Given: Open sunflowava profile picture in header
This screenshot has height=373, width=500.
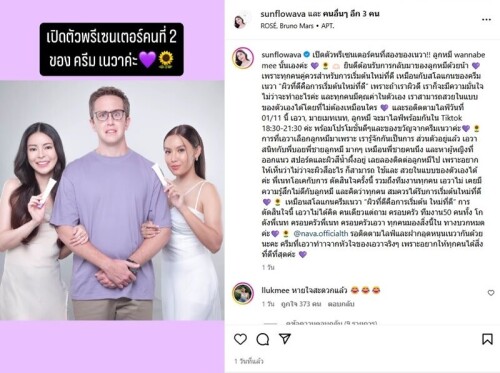Looking at the screenshot, I should (241, 20).
